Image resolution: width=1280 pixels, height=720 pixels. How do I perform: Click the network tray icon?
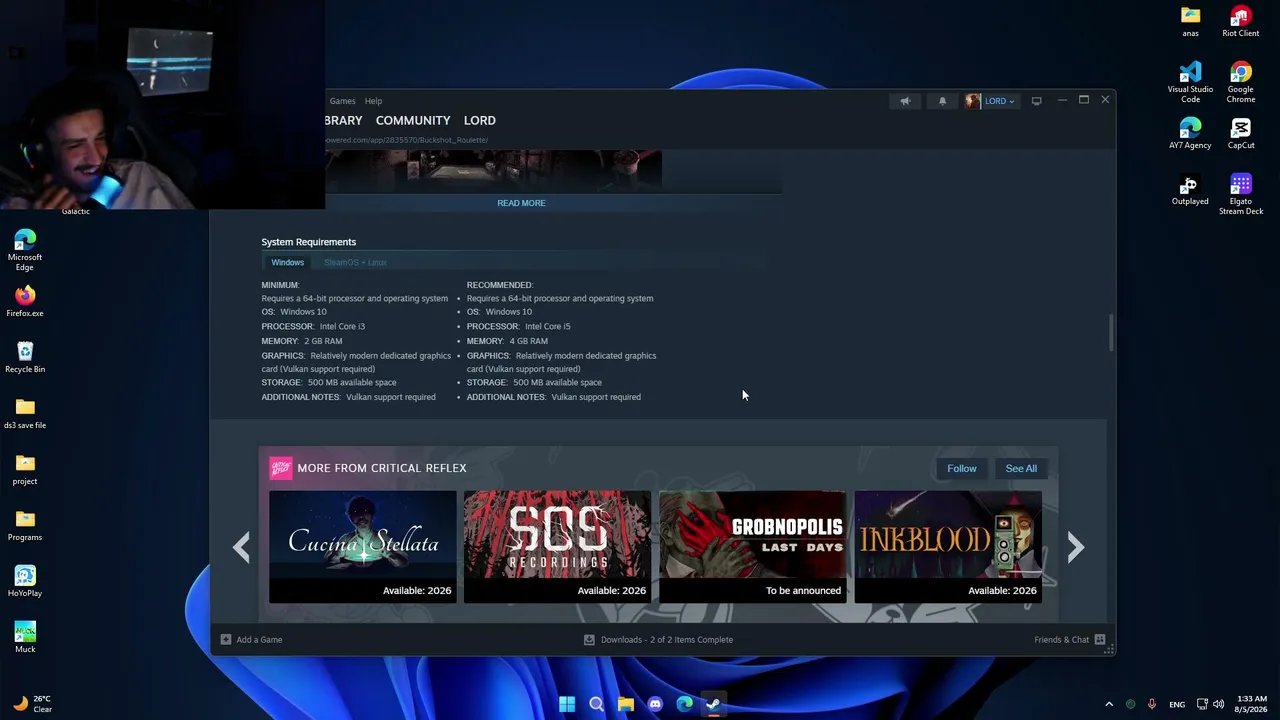1202,704
